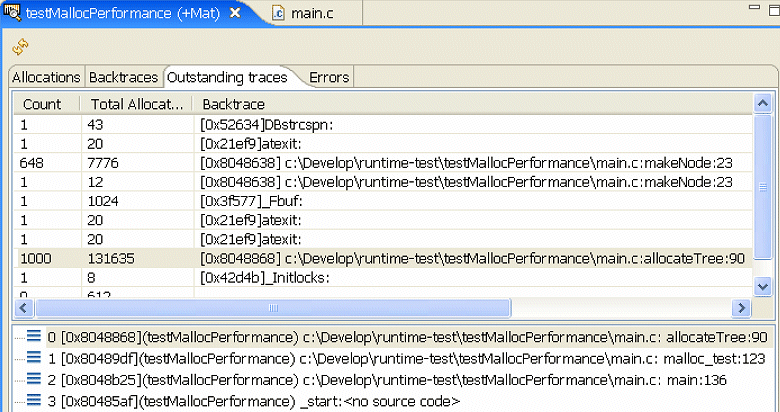
Task: Select the Errors tab
Action: click(329, 77)
